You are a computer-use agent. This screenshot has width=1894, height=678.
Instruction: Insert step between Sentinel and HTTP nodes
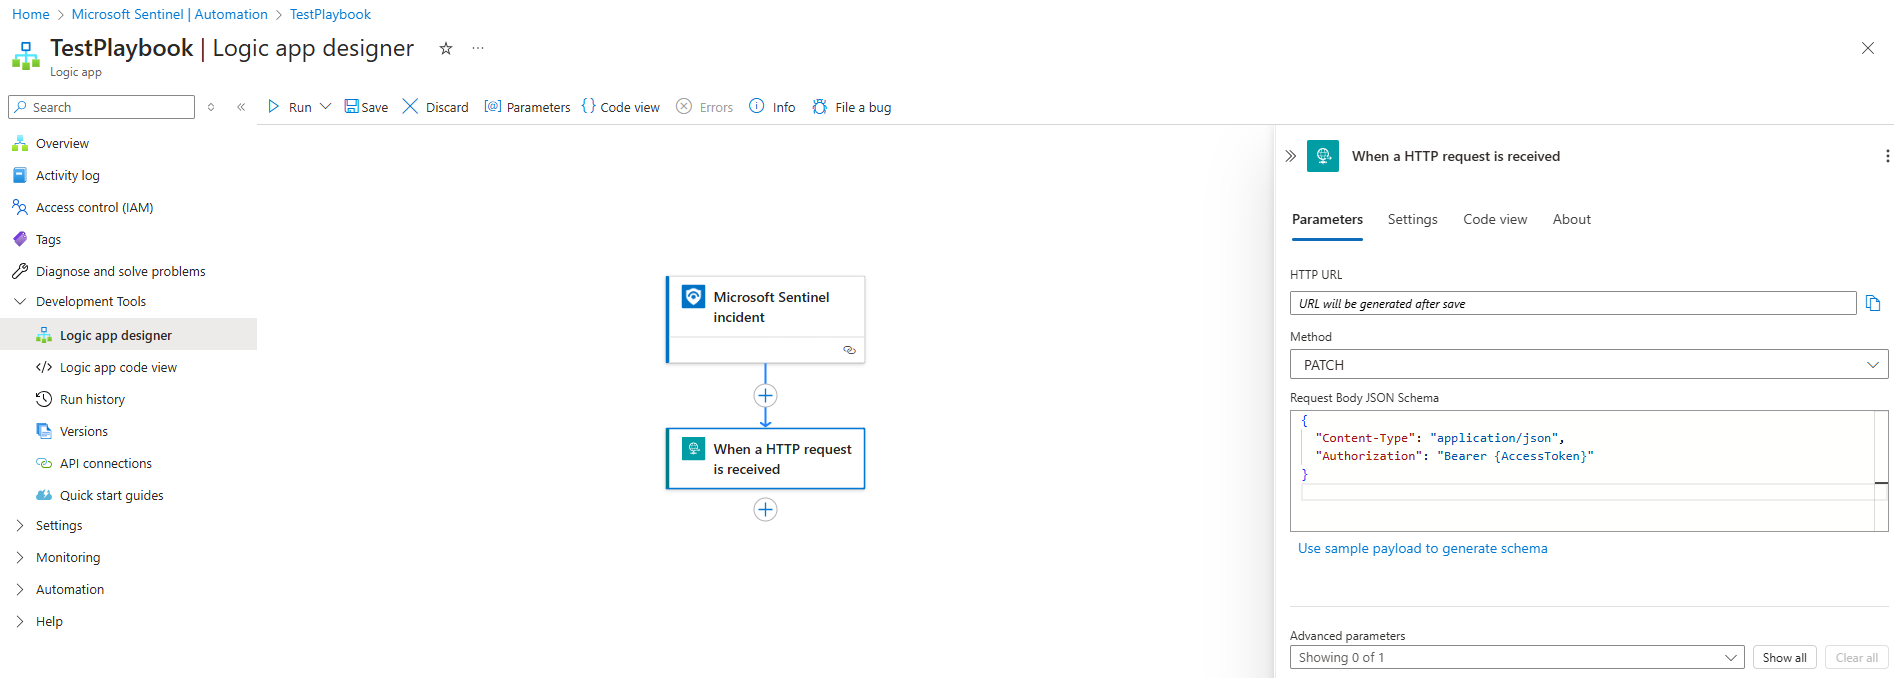765,395
